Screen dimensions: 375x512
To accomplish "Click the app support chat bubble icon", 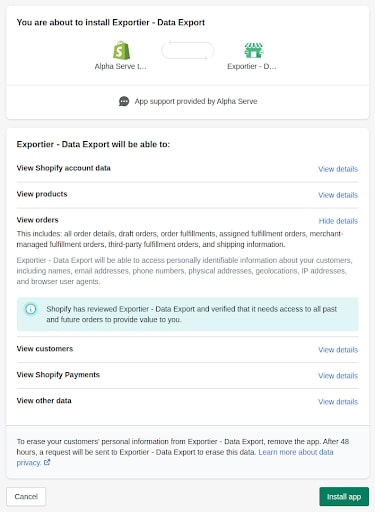I will coord(124,101).
